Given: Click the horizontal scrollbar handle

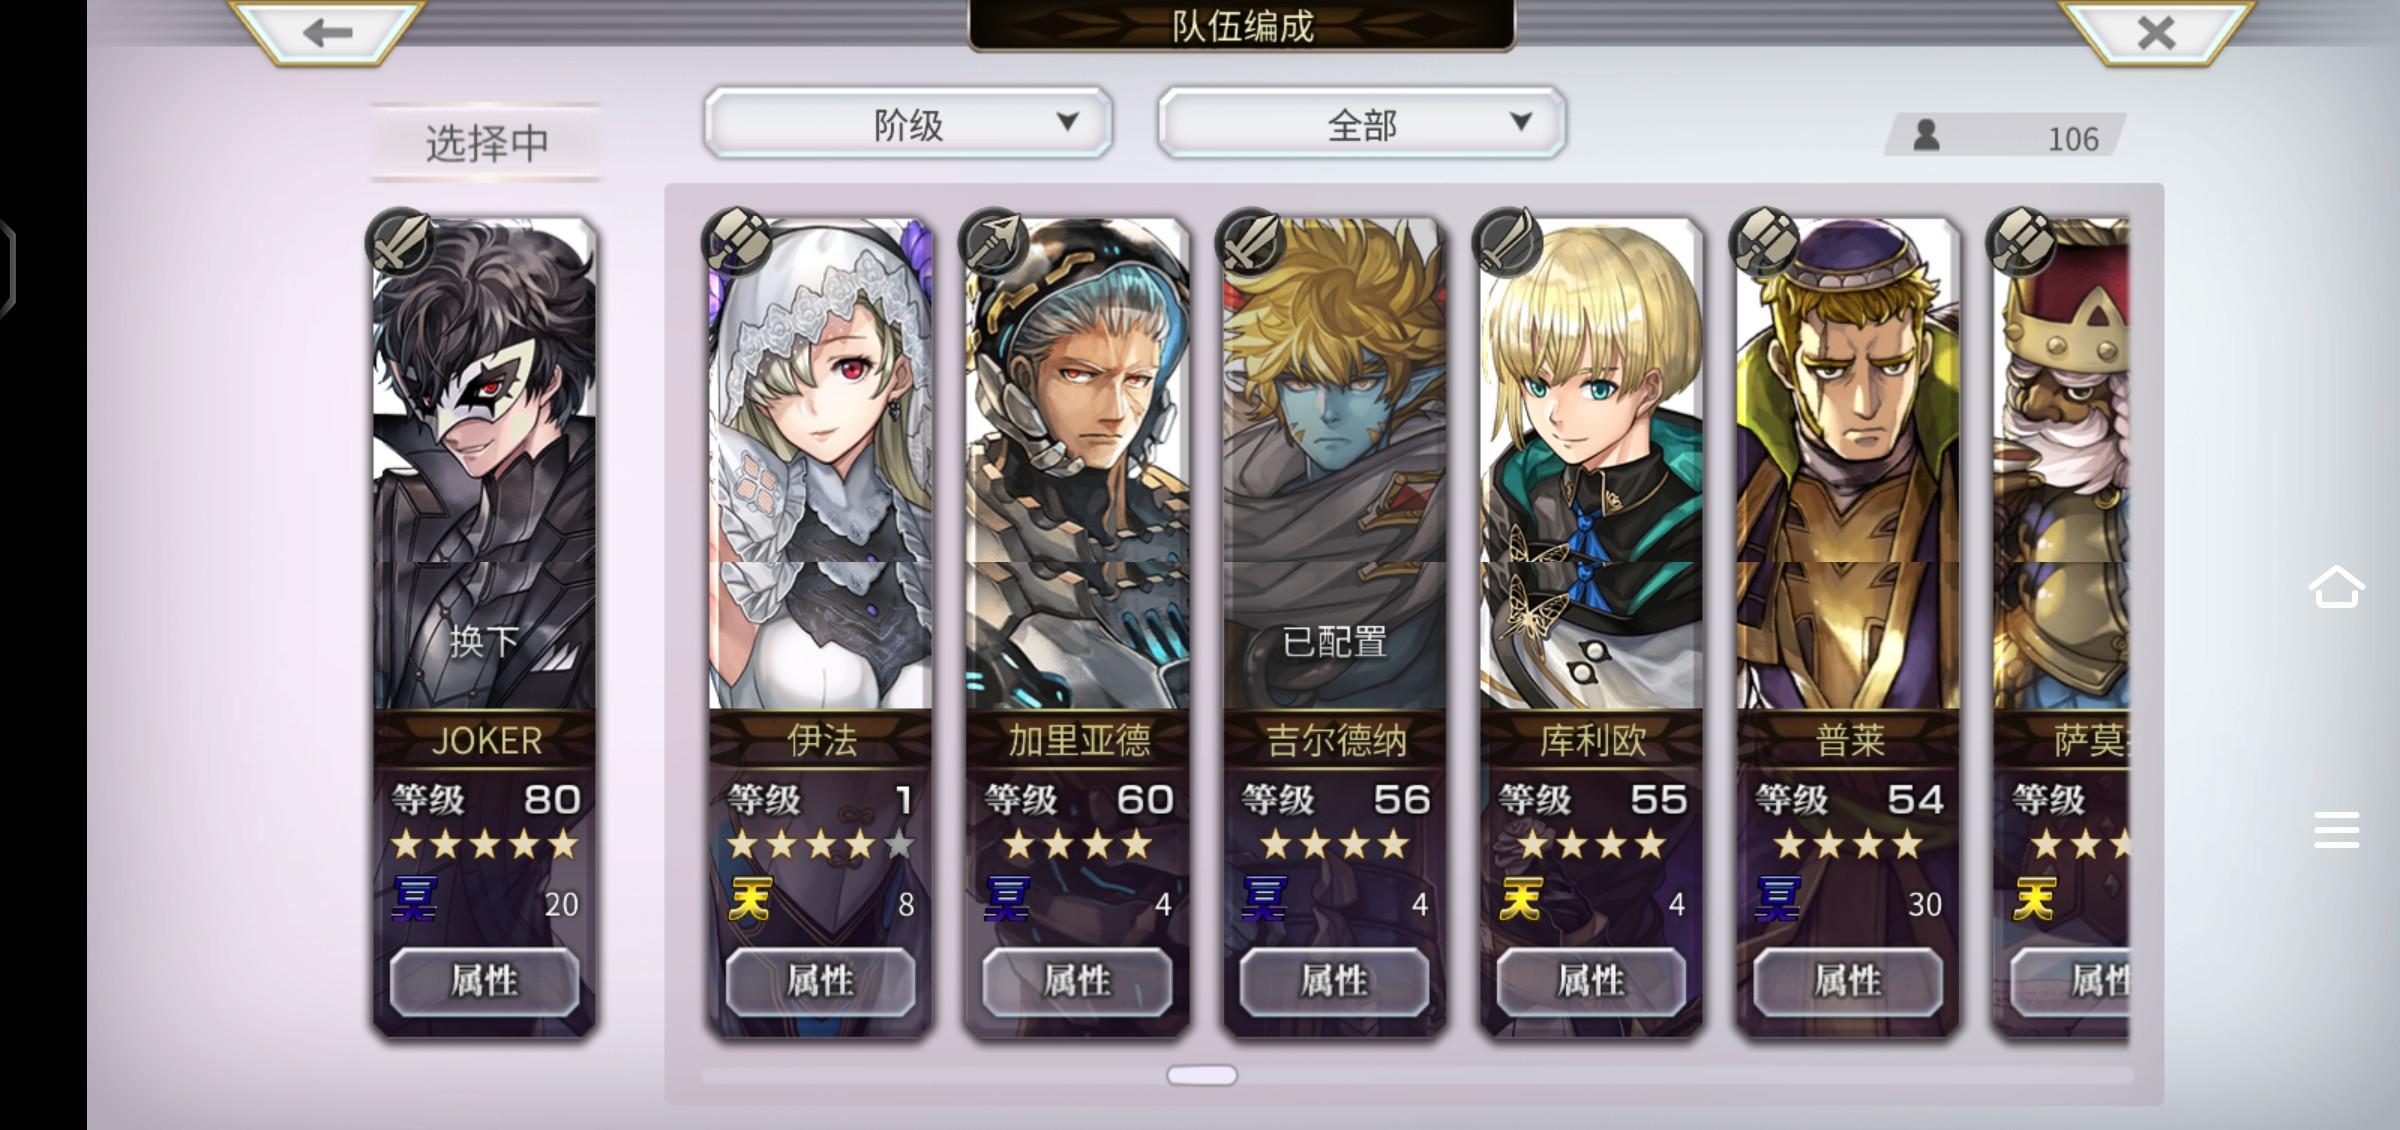Looking at the screenshot, I should (x=1202, y=1075).
